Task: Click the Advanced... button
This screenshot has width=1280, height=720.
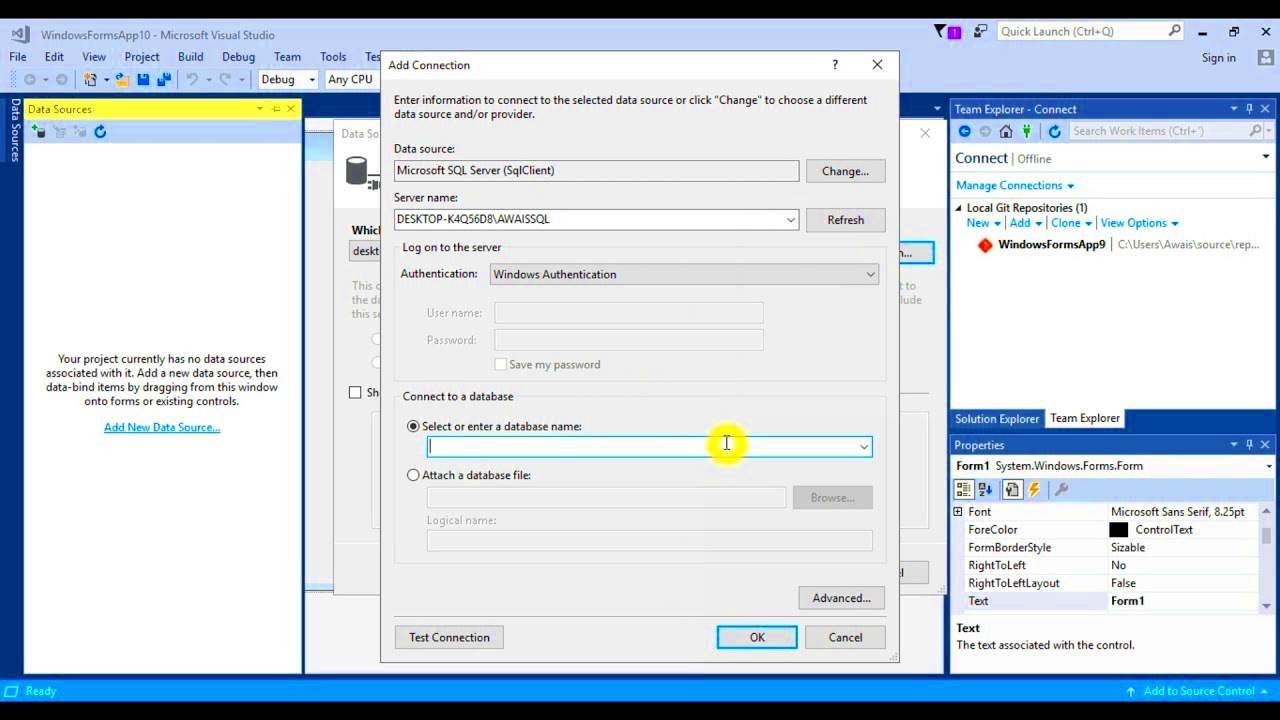Action: [x=841, y=598]
